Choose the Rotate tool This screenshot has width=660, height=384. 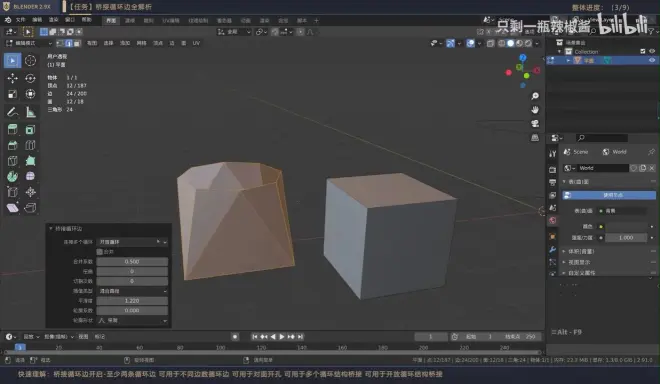[x=30, y=78]
